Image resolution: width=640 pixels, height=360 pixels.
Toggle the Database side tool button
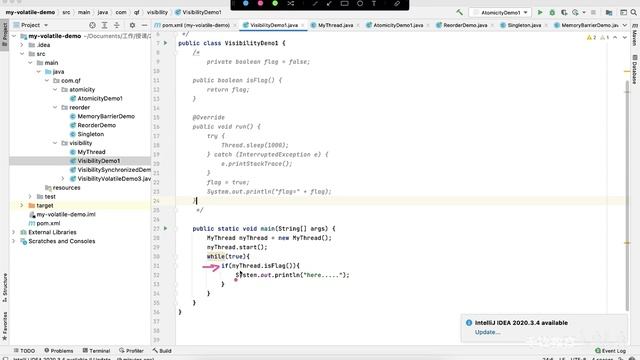(x=635, y=69)
